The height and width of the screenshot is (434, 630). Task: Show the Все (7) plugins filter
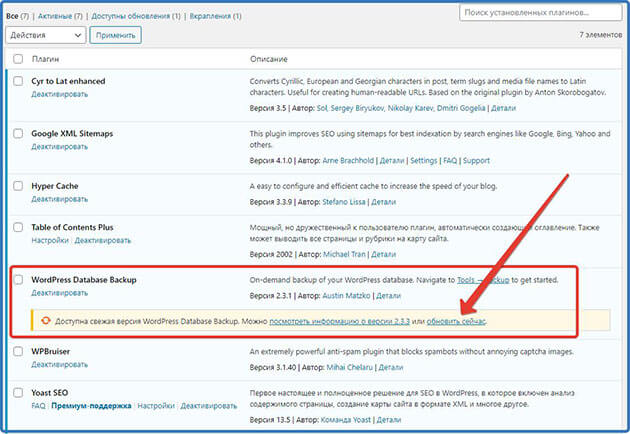click(18, 16)
